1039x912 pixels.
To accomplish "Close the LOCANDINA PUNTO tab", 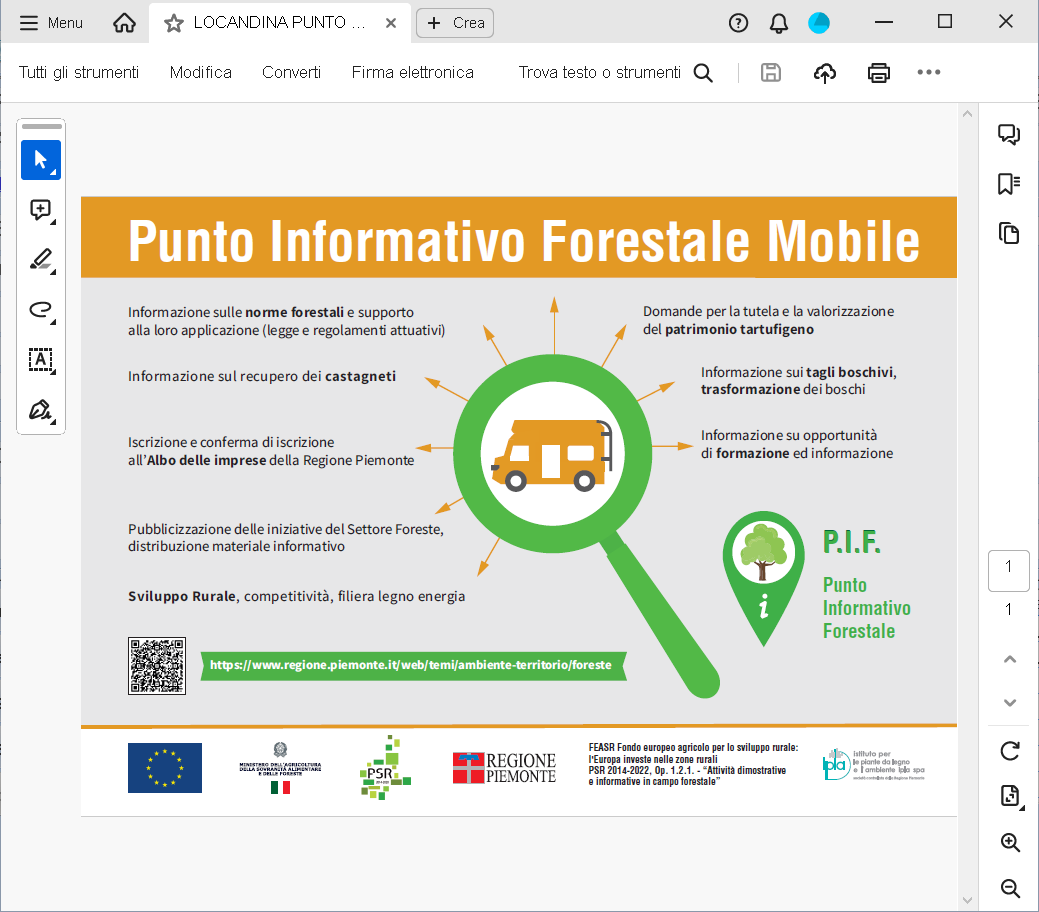I will [x=391, y=23].
